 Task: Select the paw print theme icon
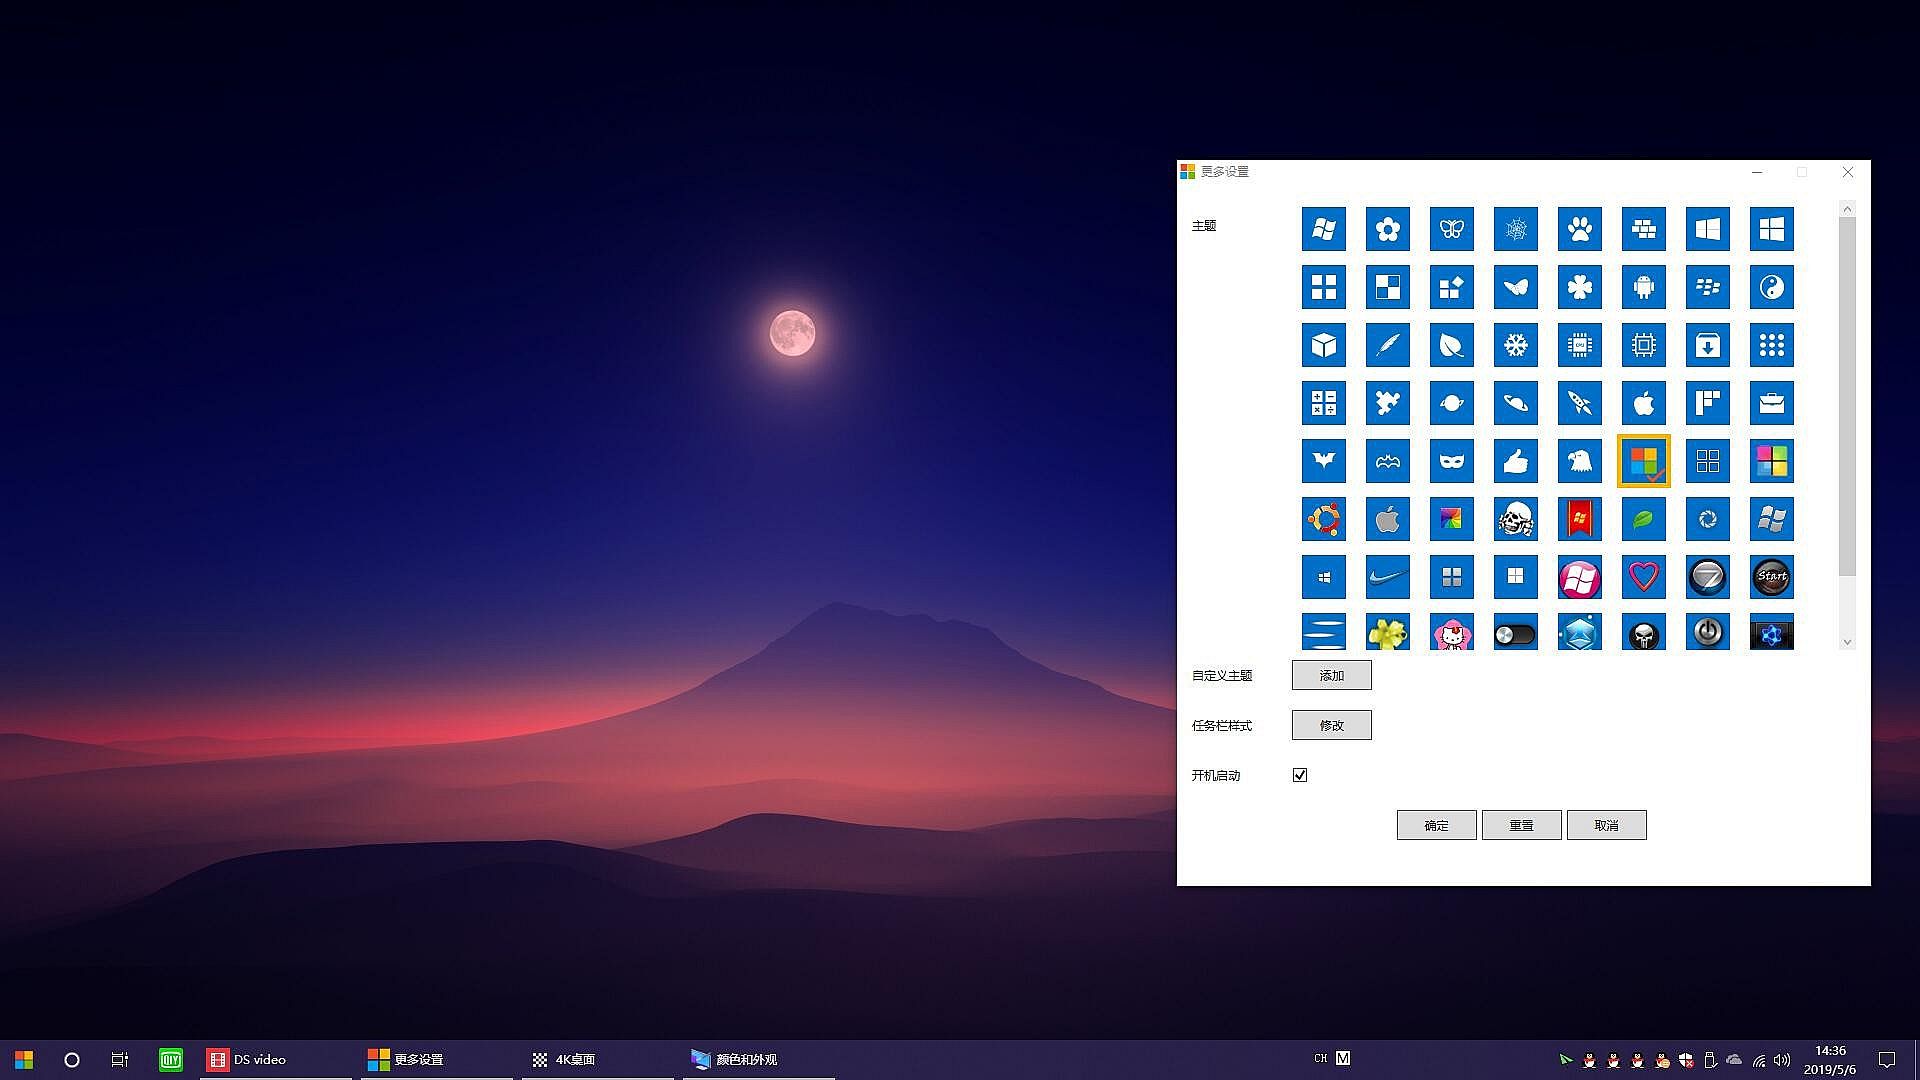tap(1579, 229)
